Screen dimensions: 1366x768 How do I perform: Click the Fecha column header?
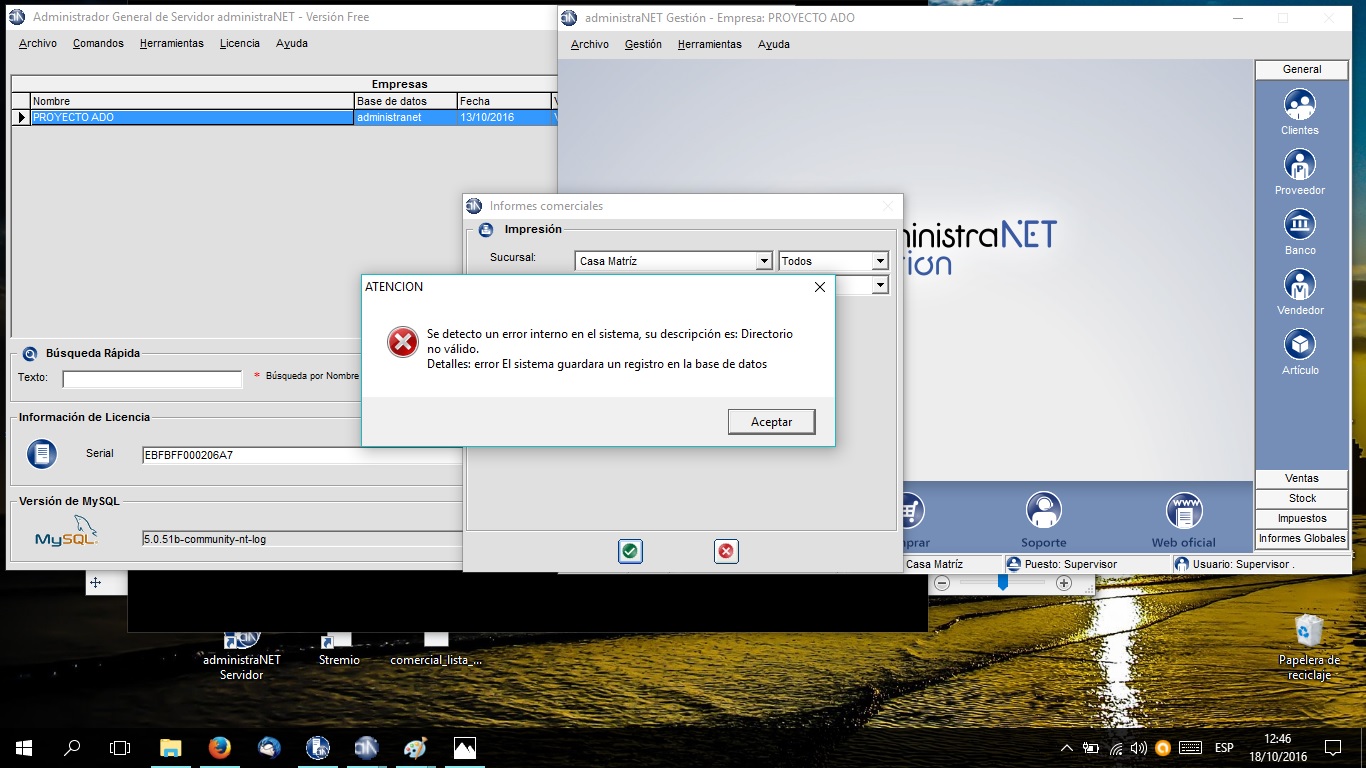click(x=504, y=101)
